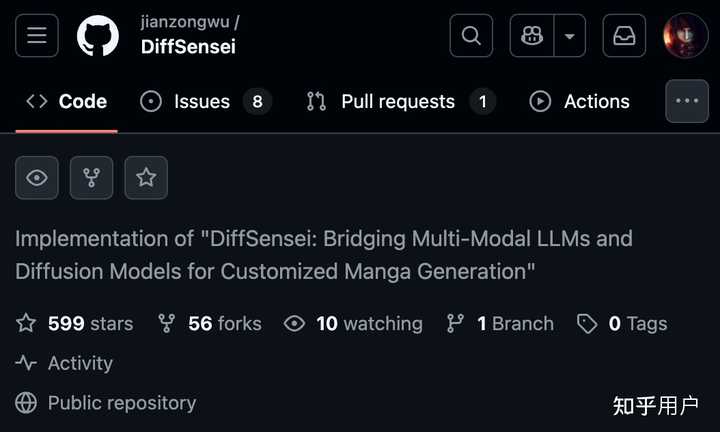Open the search button

(471, 36)
